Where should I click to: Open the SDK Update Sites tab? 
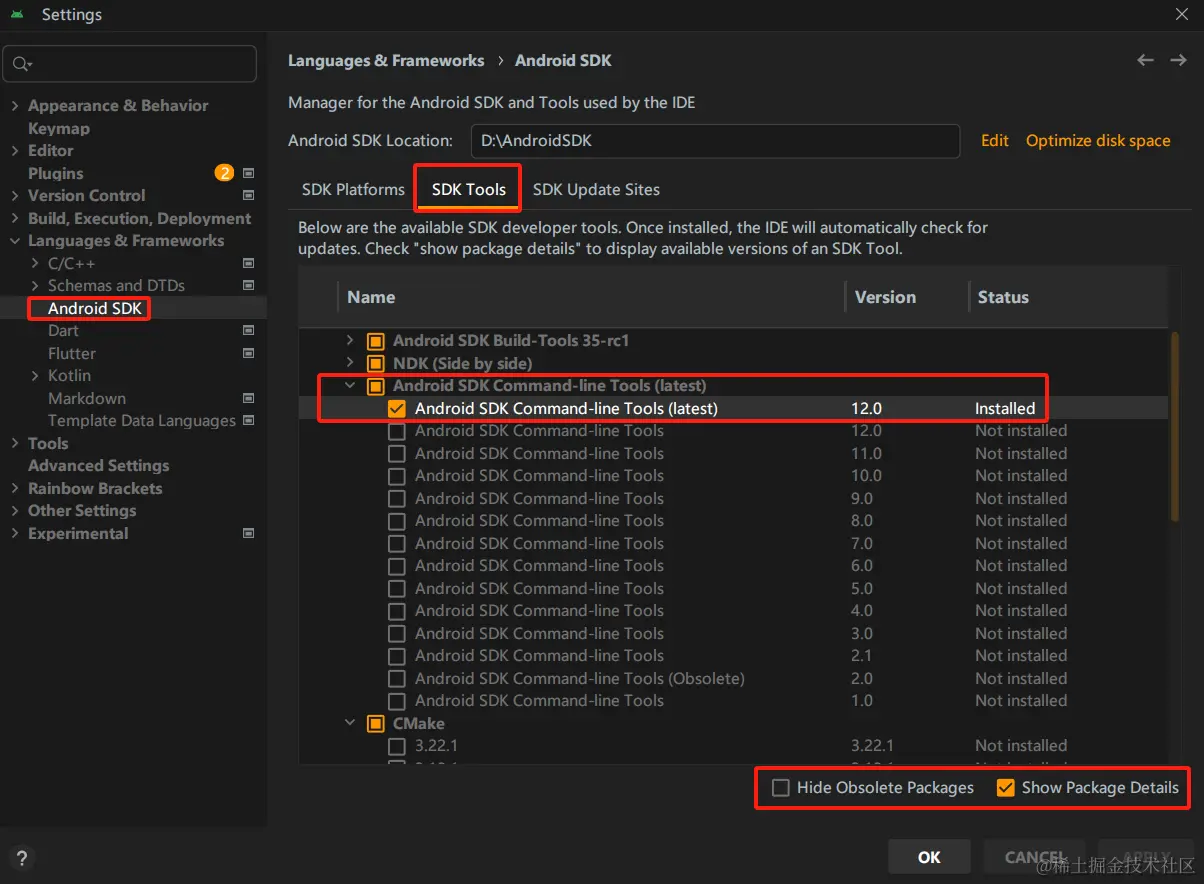click(596, 189)
